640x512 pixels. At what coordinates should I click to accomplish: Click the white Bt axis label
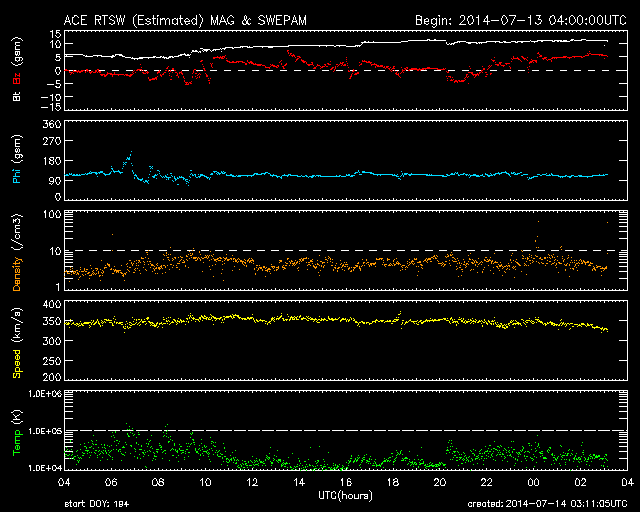click(17, 96)
